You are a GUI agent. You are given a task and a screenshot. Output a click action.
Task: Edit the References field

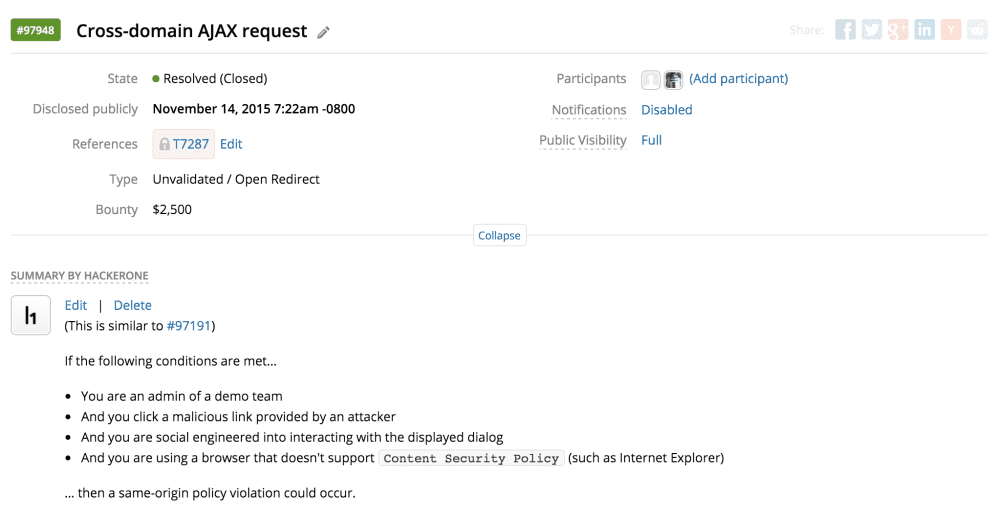[x=231, y=144]
